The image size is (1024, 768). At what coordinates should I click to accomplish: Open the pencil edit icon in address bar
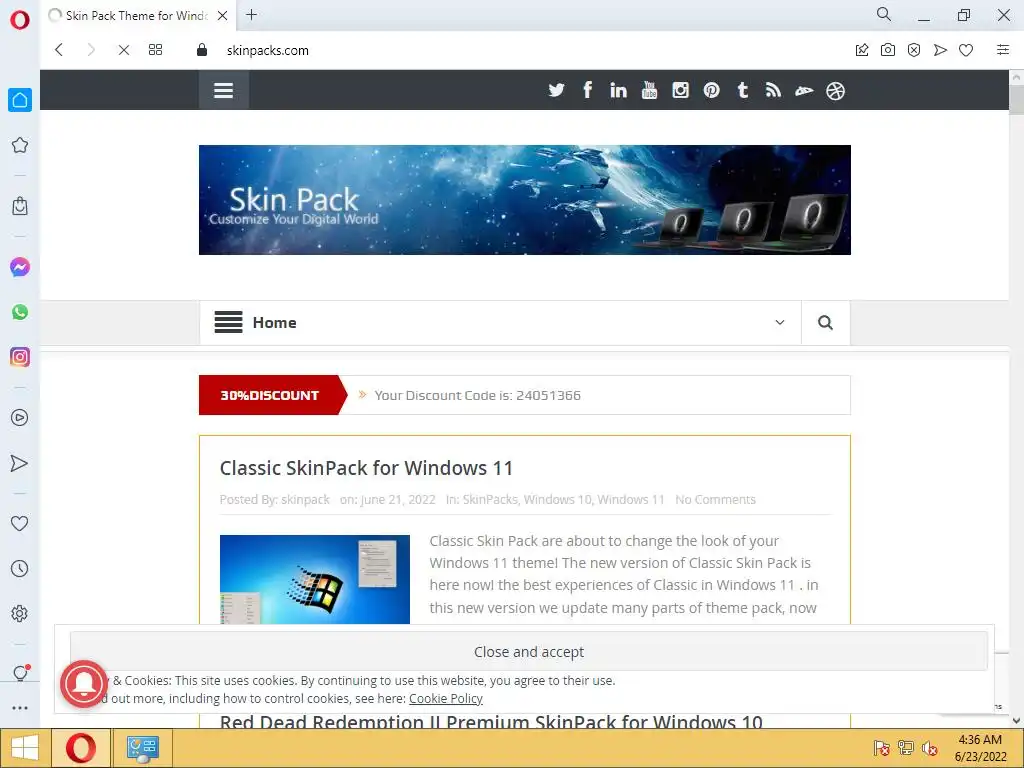pyautogui.click(x=862, y=50)
